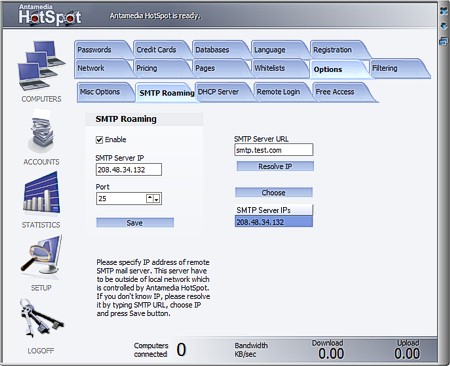450x366 pixels.
Task: Click the Logoff keys icon
Action: [41, 318]
